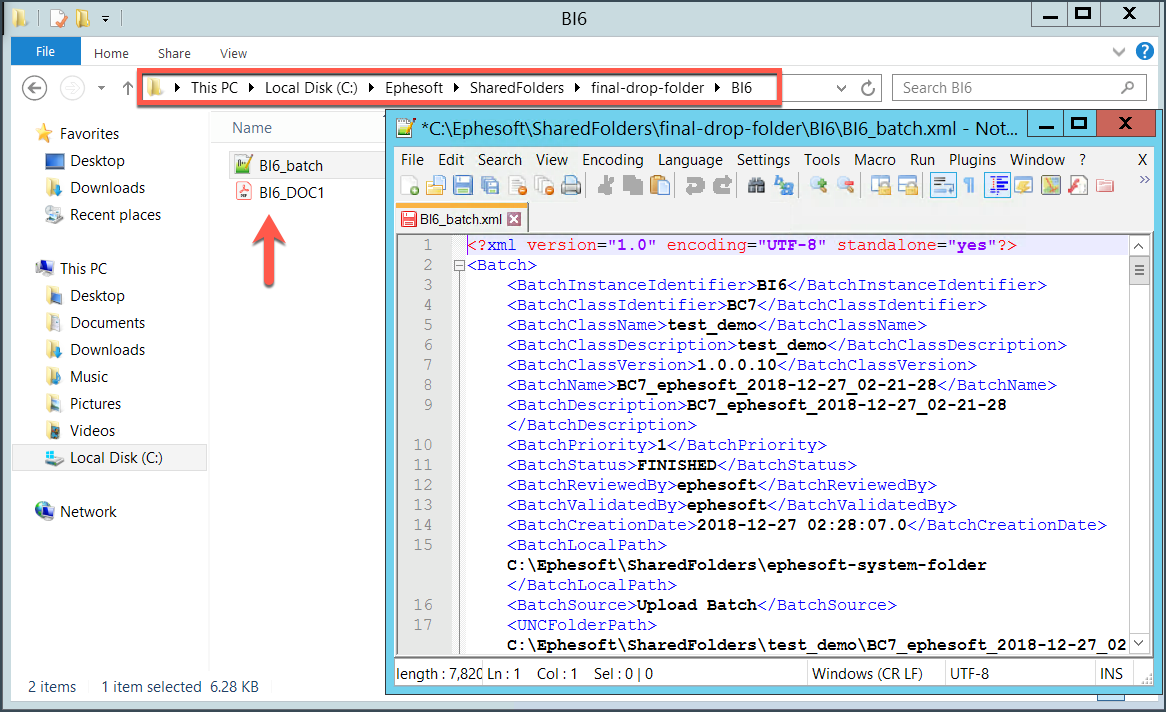Screen dimensions: 1166x712
Task: Toggle the Show indent guide button
Action: coord(996,185)
